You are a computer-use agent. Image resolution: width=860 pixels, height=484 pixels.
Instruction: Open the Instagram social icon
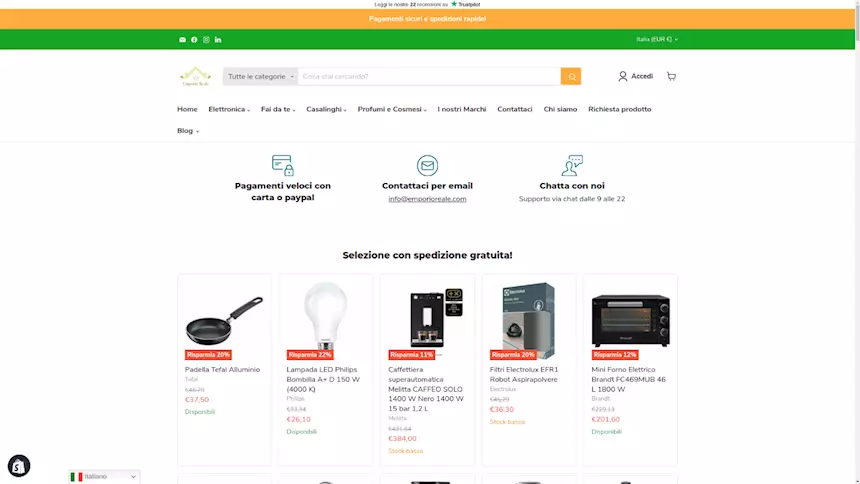click(206, 40)
